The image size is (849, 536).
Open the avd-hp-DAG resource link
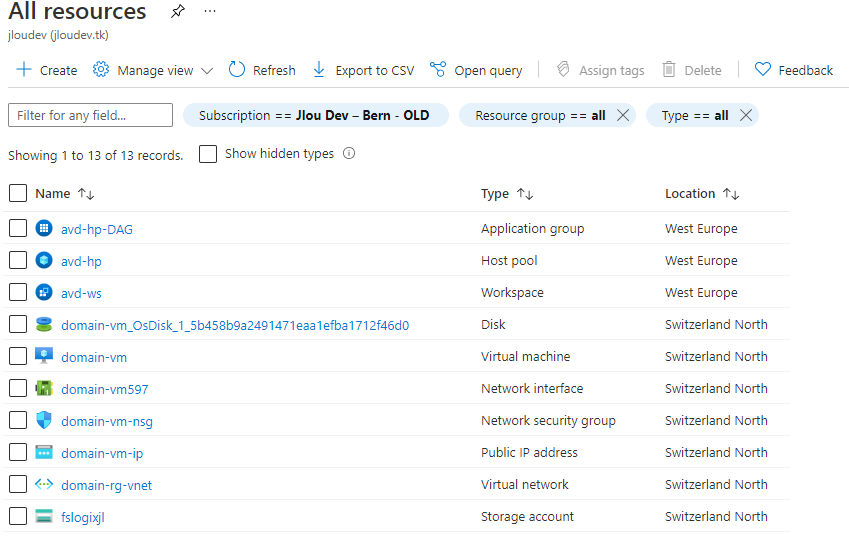96,230
